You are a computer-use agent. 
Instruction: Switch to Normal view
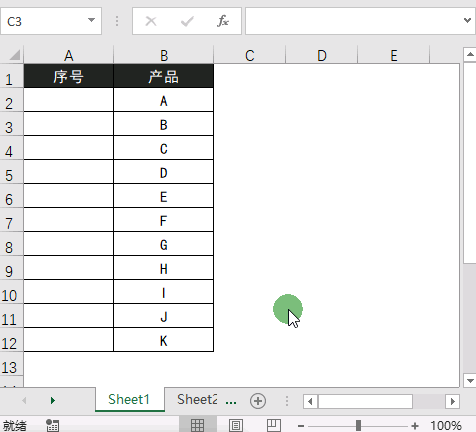tap(197, 425)
